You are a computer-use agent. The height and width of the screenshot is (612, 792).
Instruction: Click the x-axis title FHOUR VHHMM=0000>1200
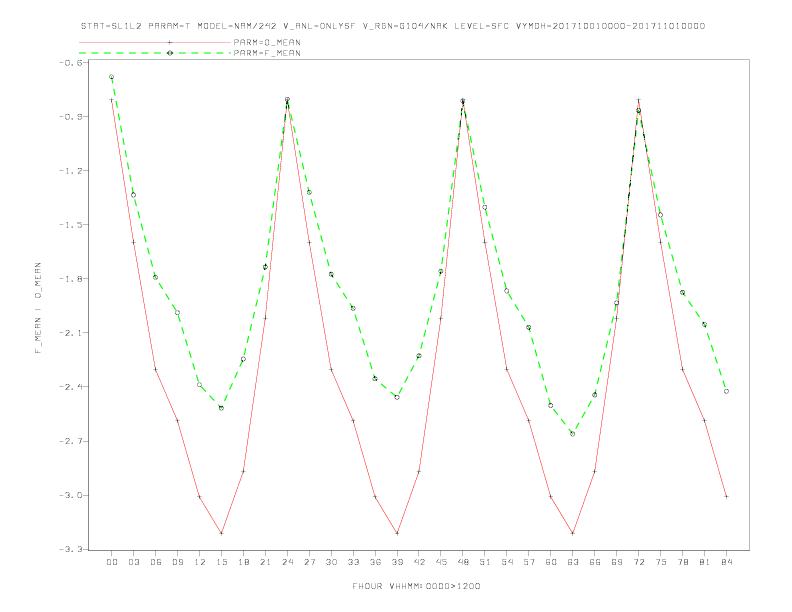[416, 586]
